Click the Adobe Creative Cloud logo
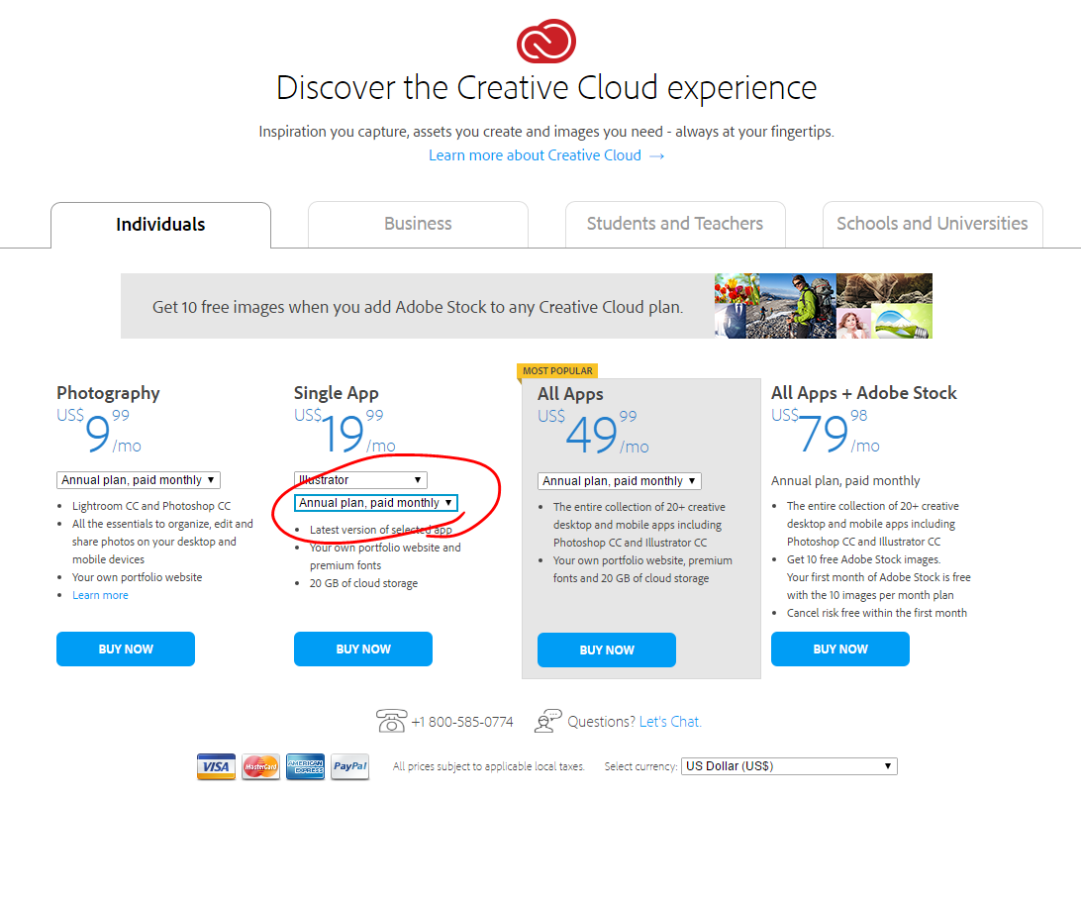 pos(546,41)
